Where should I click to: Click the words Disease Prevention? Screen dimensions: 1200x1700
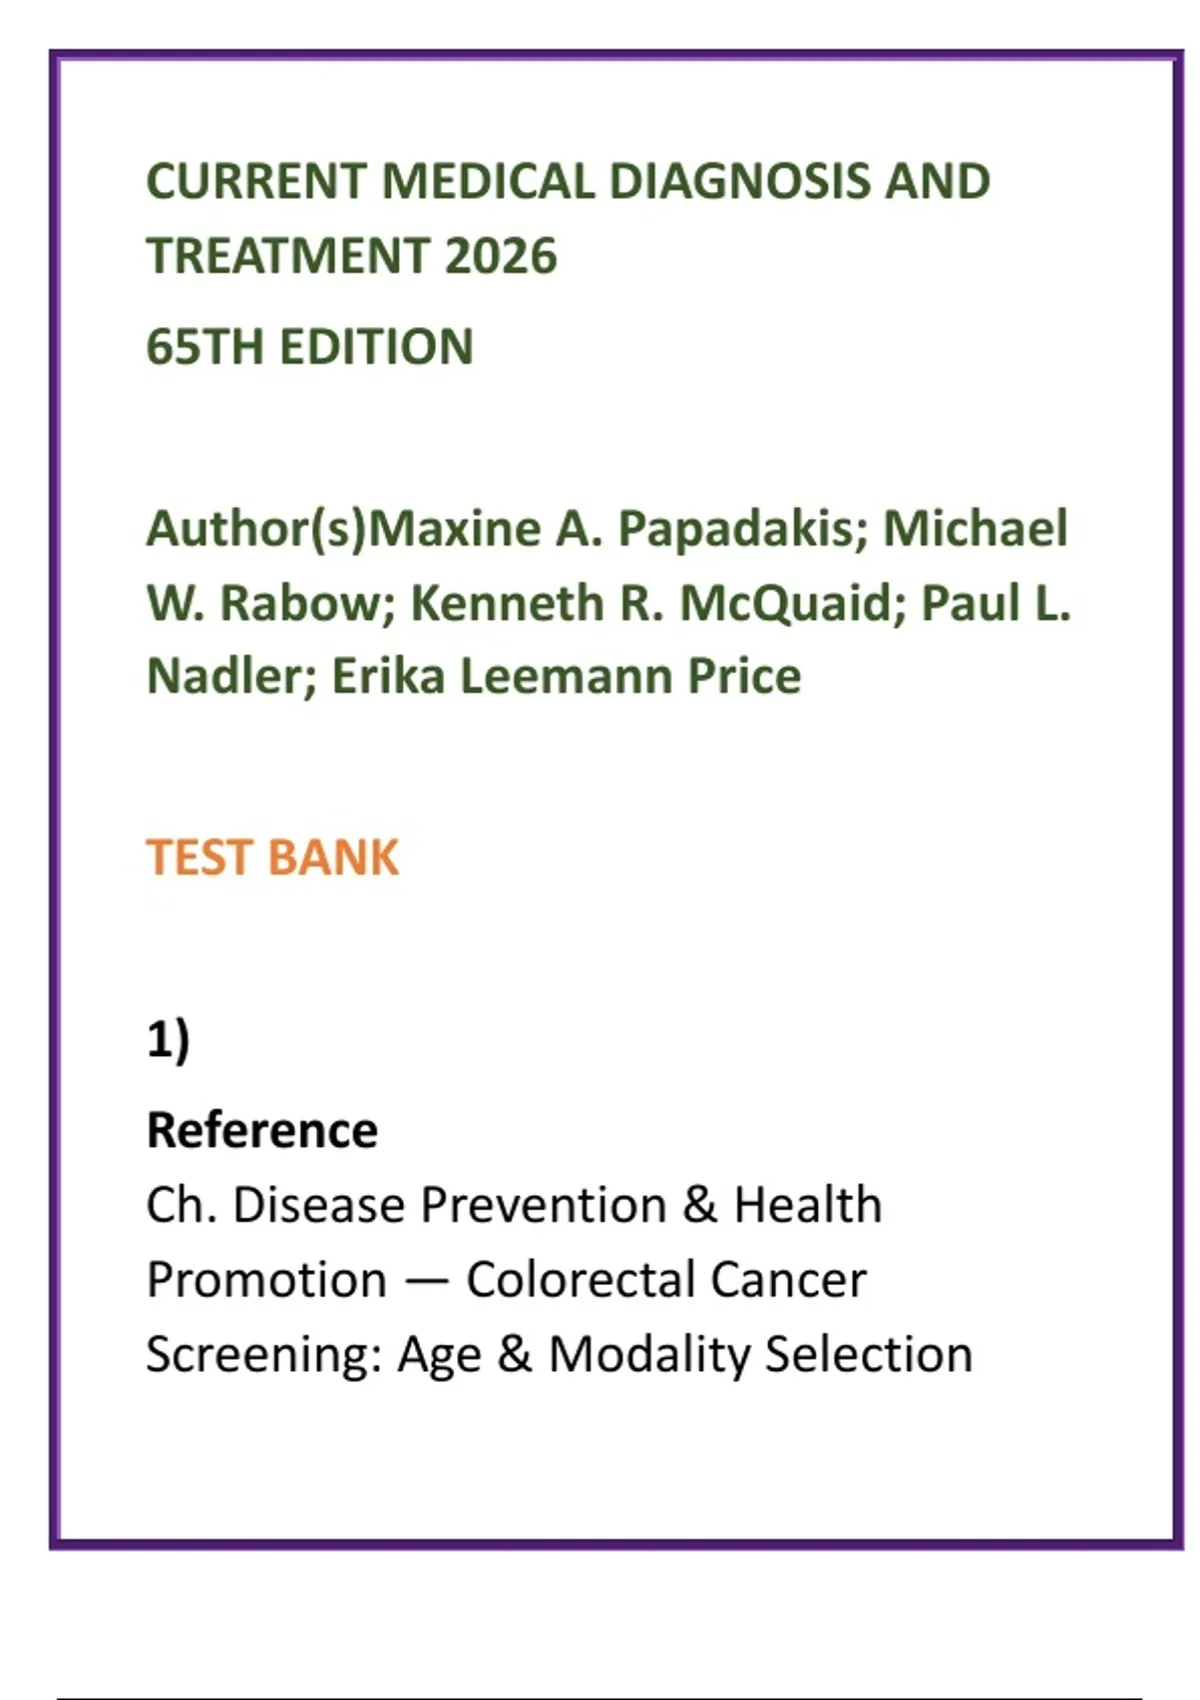pyautogui.click(x=449, y=1205)
